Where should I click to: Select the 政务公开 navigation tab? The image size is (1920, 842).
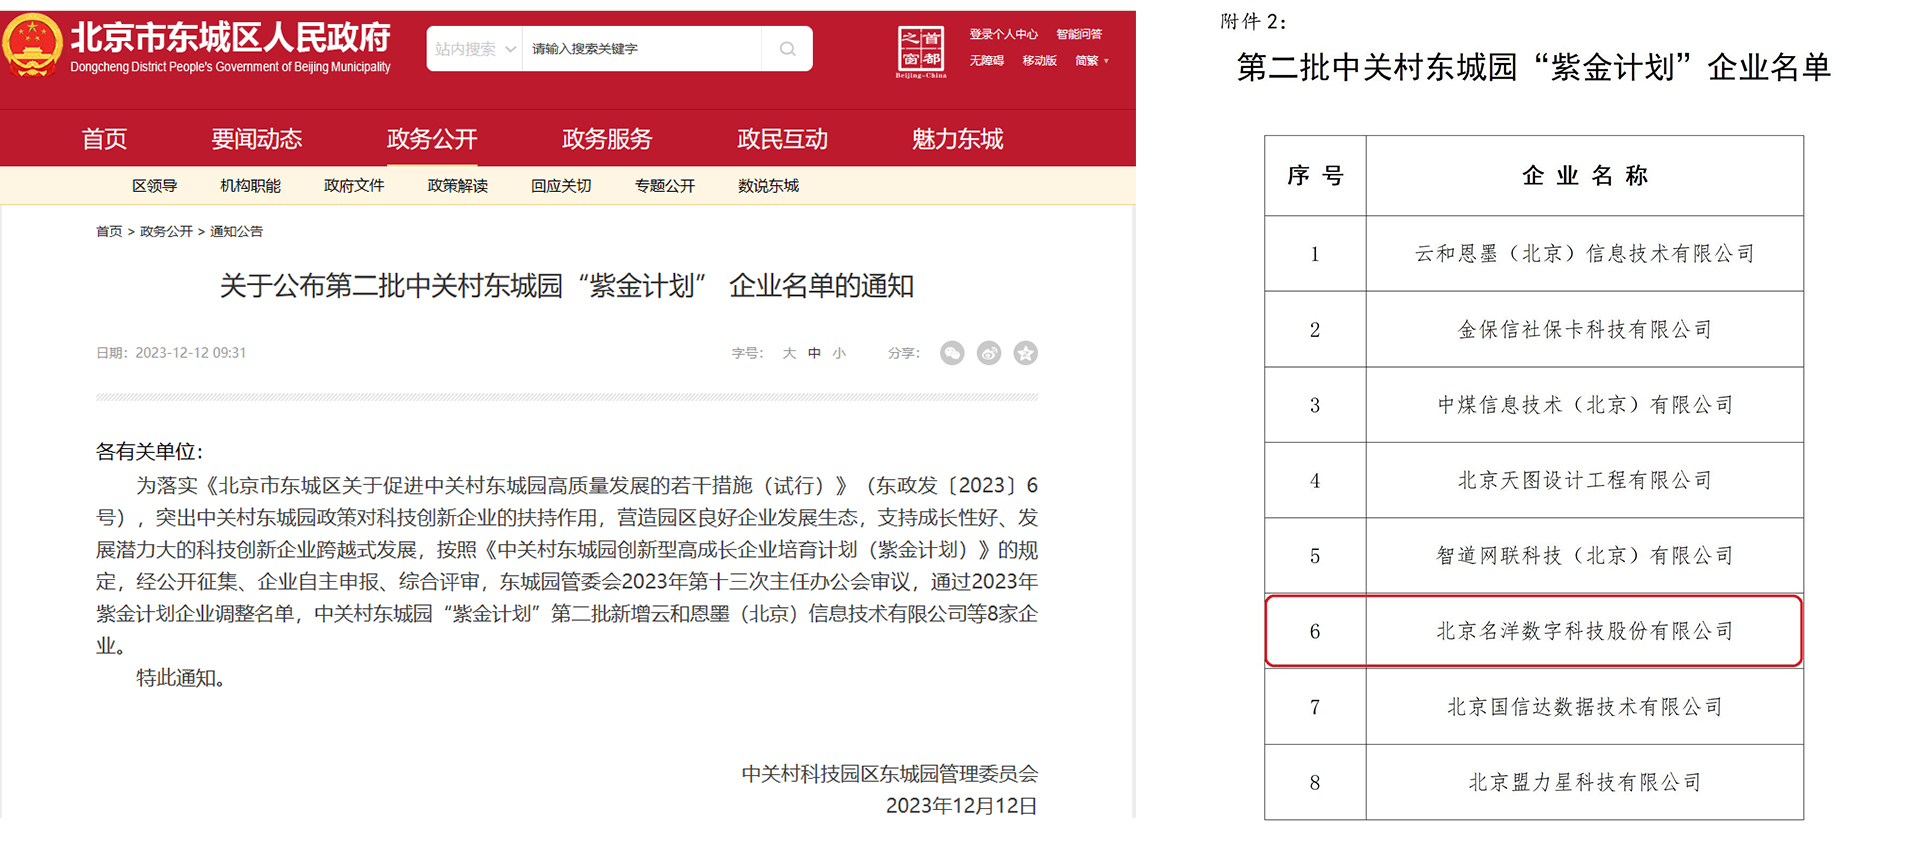432,139
